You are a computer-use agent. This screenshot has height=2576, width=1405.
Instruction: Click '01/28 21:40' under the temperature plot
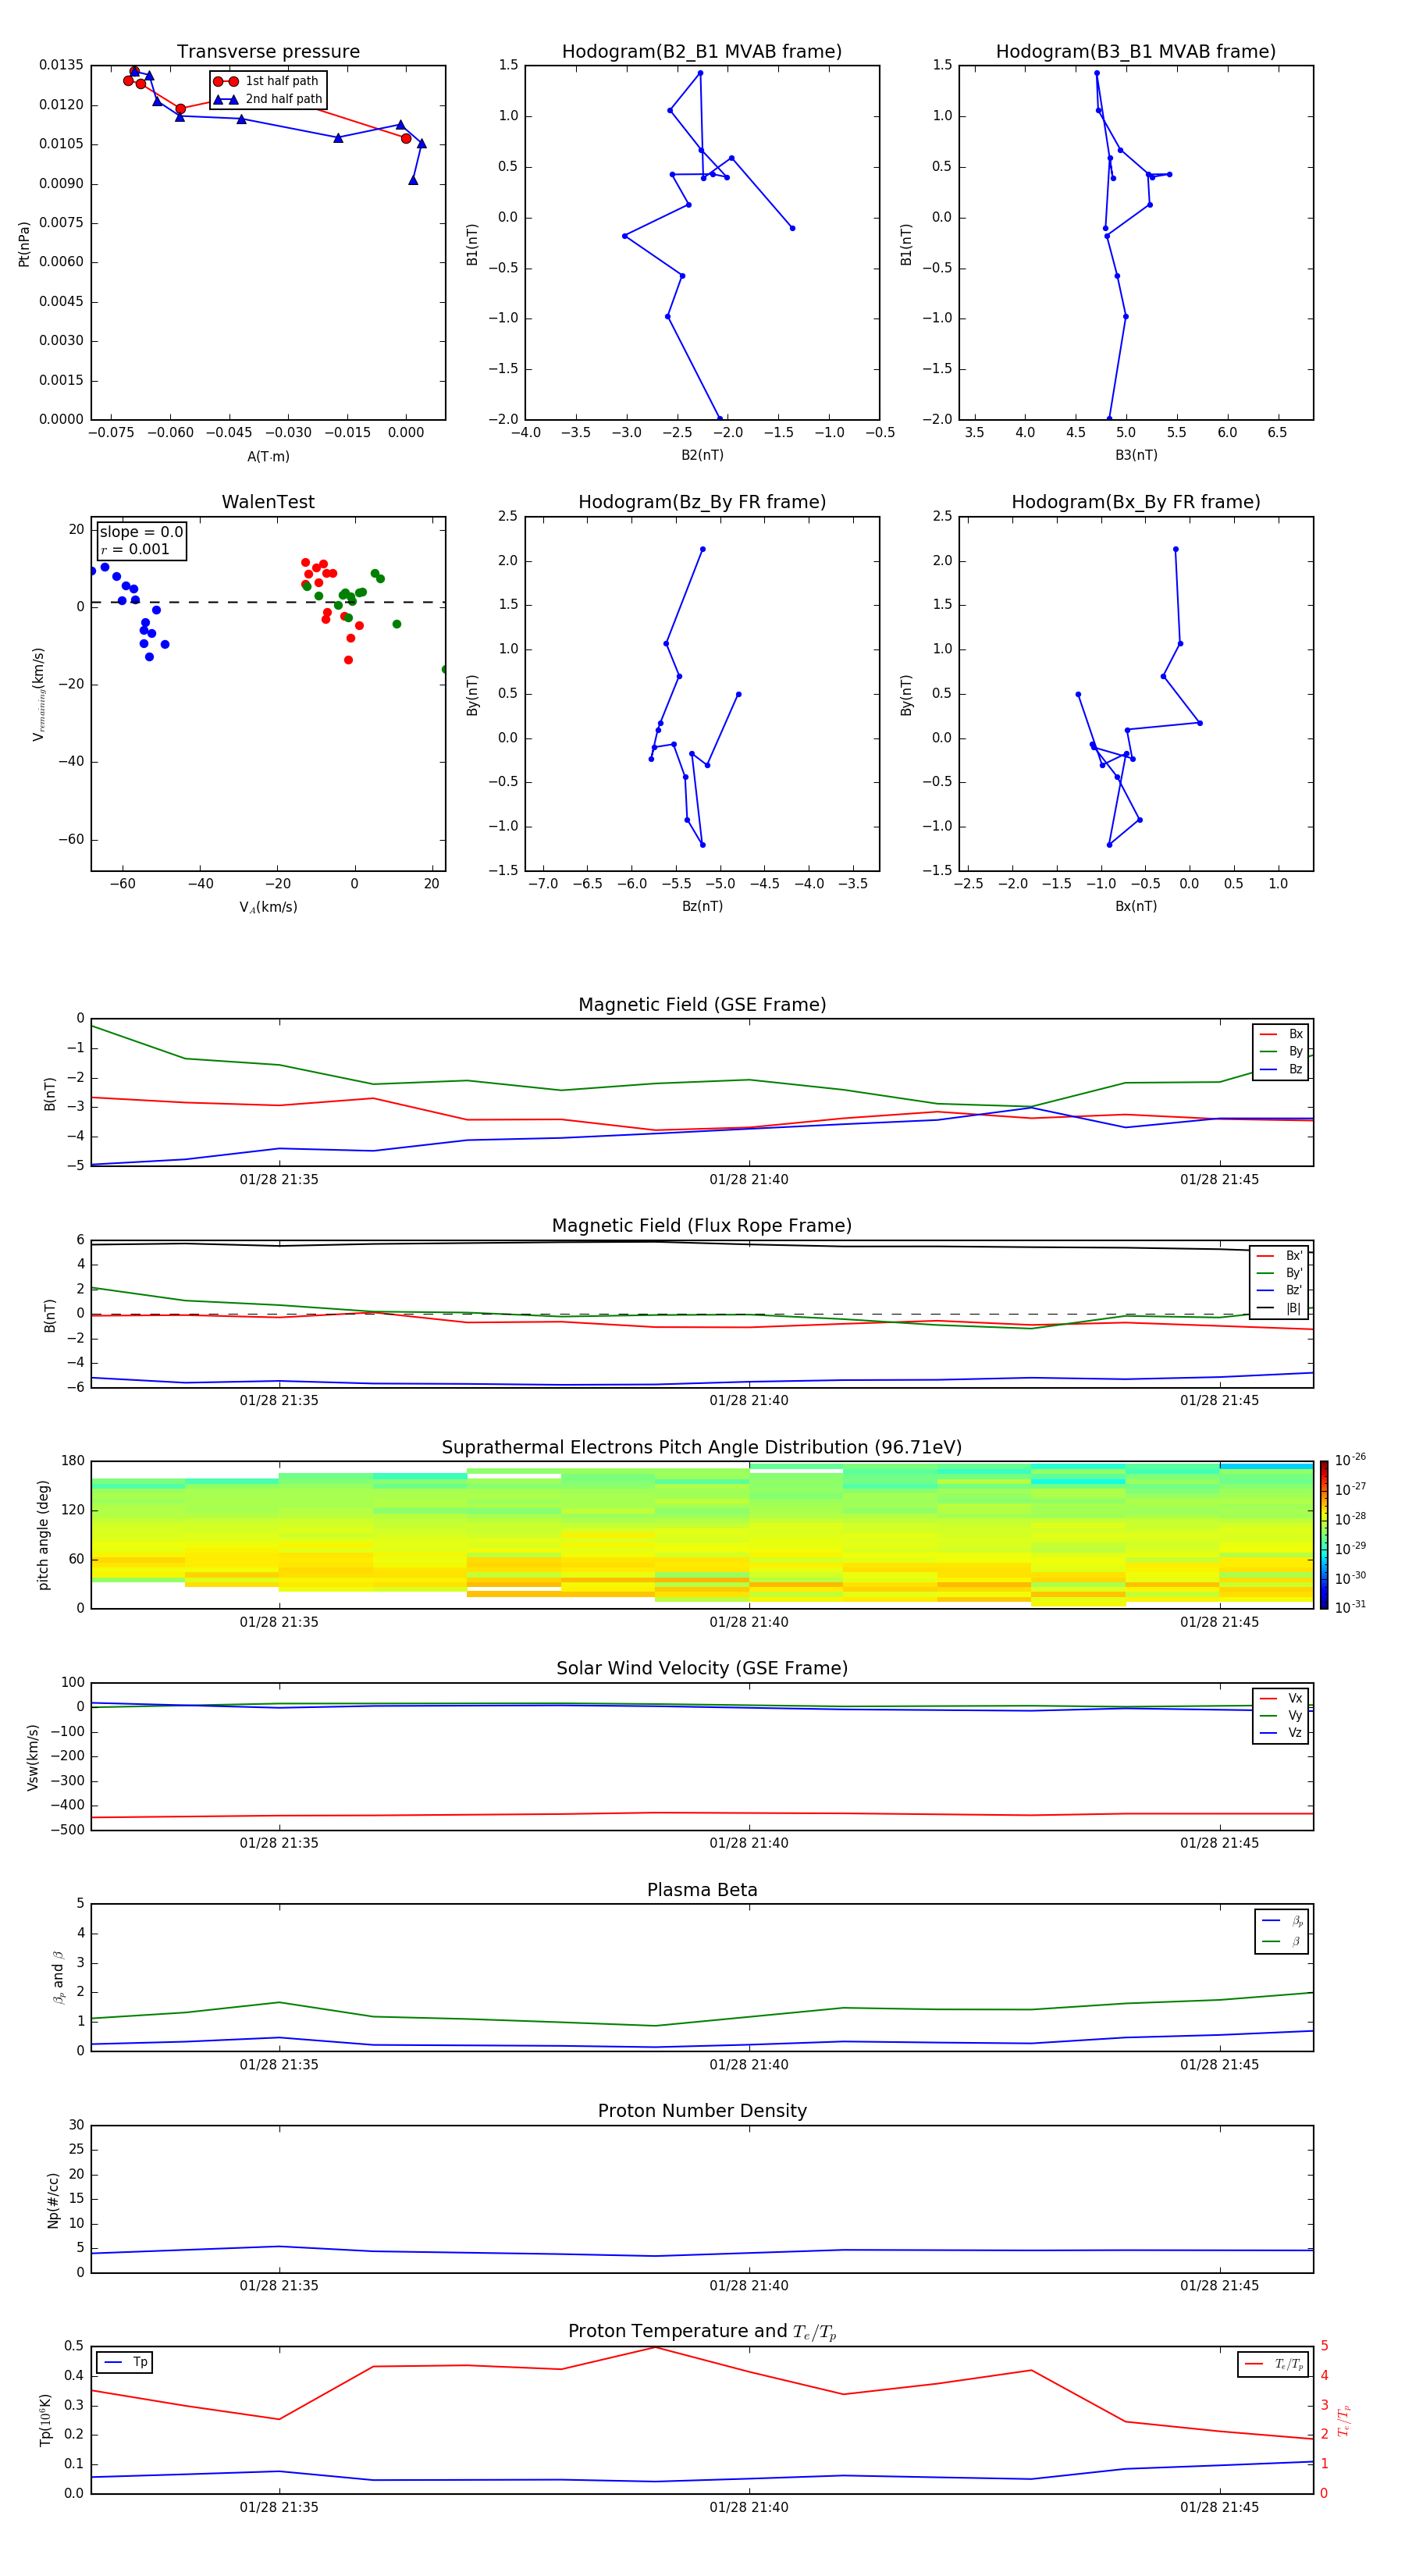click(749, 2507)
